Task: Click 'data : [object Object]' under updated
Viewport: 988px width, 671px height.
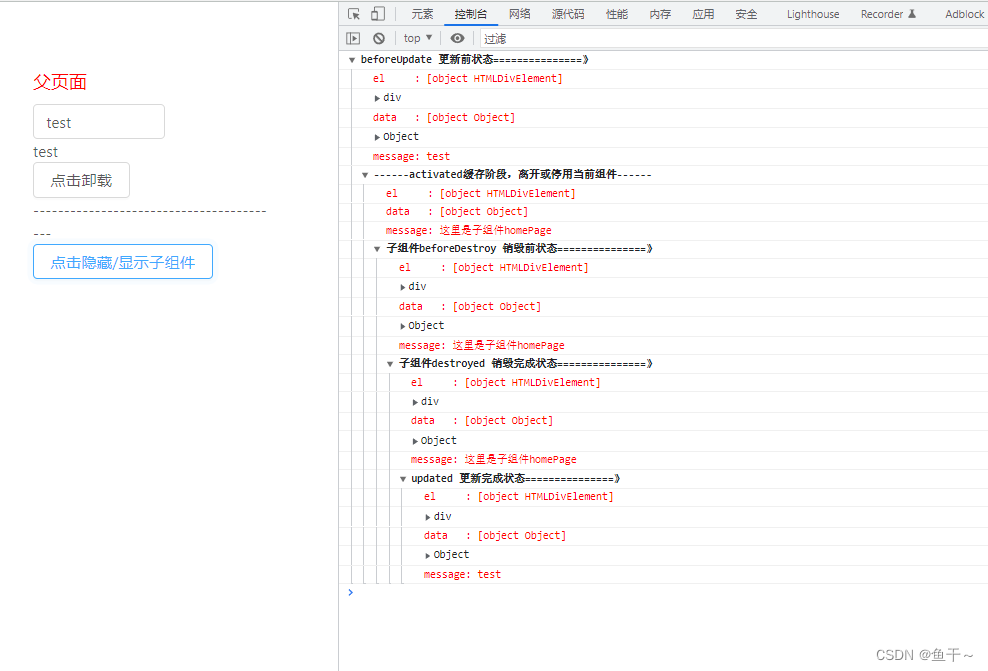Action: pyautogui.click(x=495, y=536)
